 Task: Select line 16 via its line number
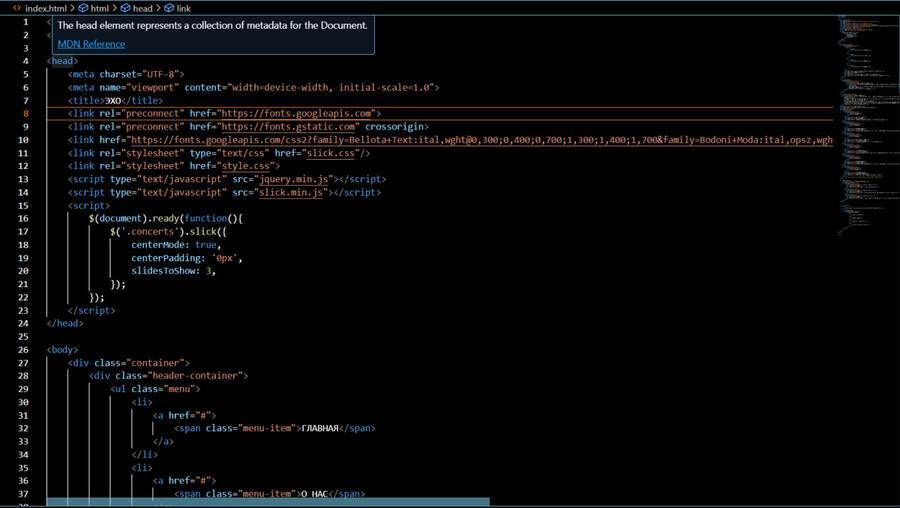[23, 218]
